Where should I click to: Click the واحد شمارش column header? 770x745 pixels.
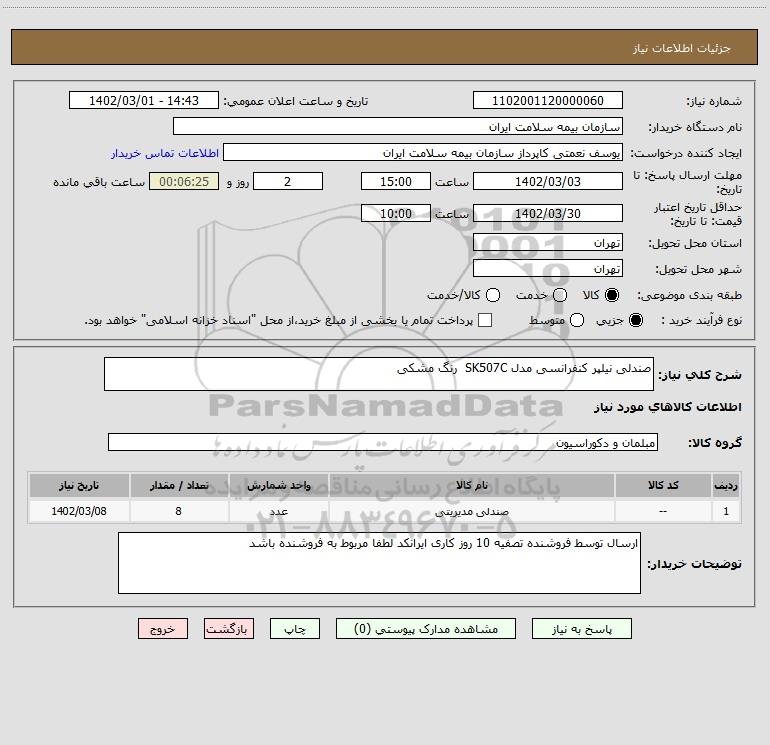coord(278,485)
